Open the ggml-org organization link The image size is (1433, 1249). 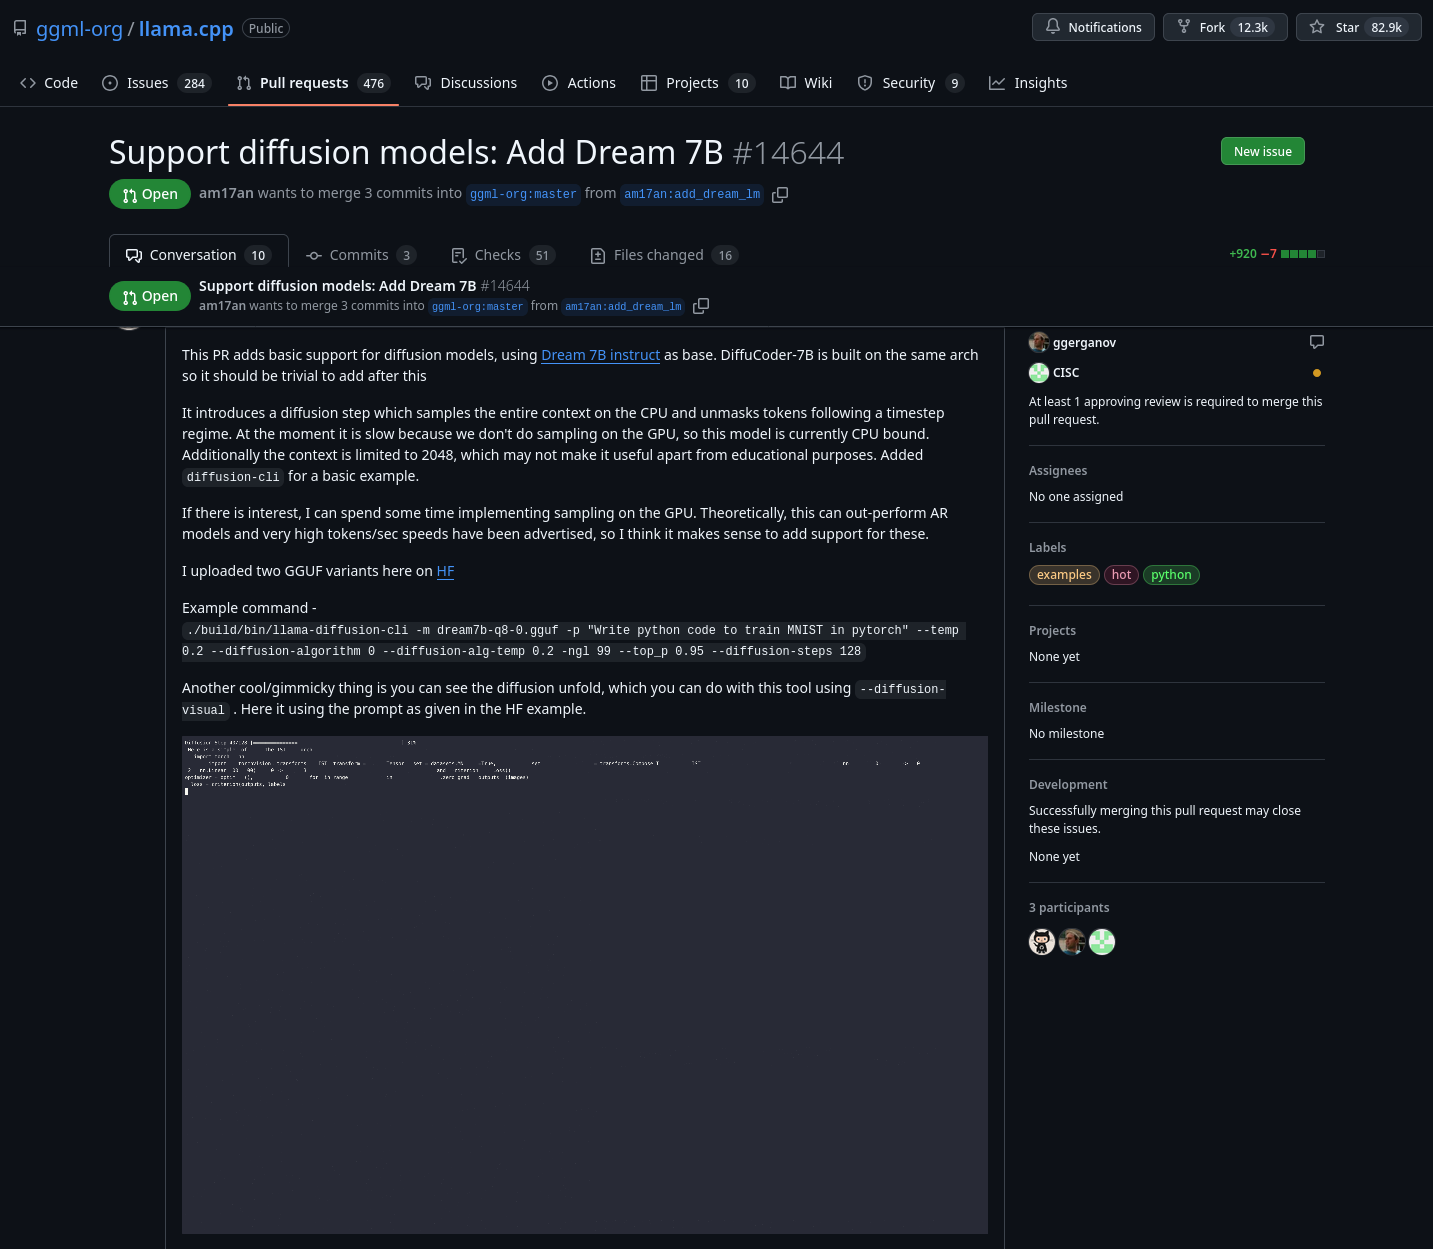coord(79,29)
